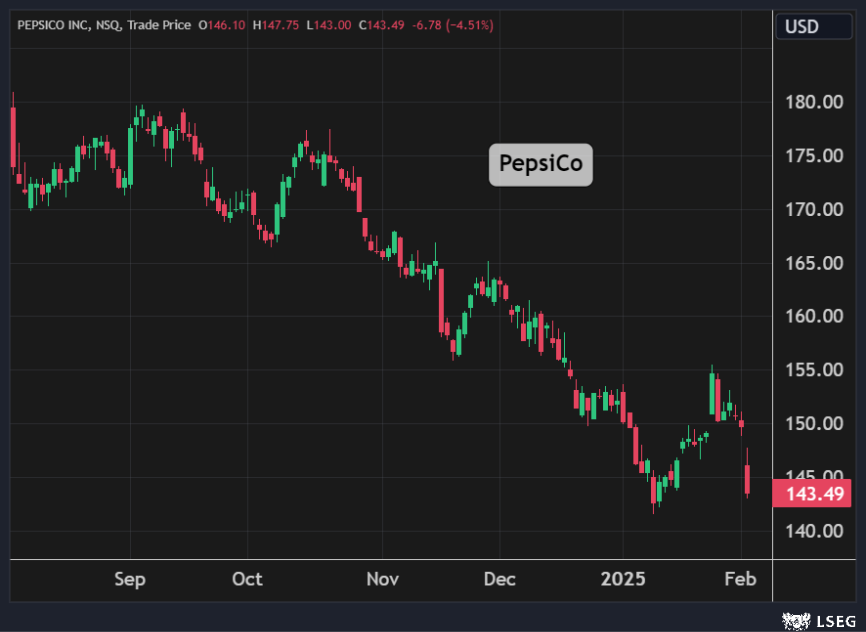Click the Dec label on time axis
The width and height of the screenshot is (866, 632).
pos(500,579)
